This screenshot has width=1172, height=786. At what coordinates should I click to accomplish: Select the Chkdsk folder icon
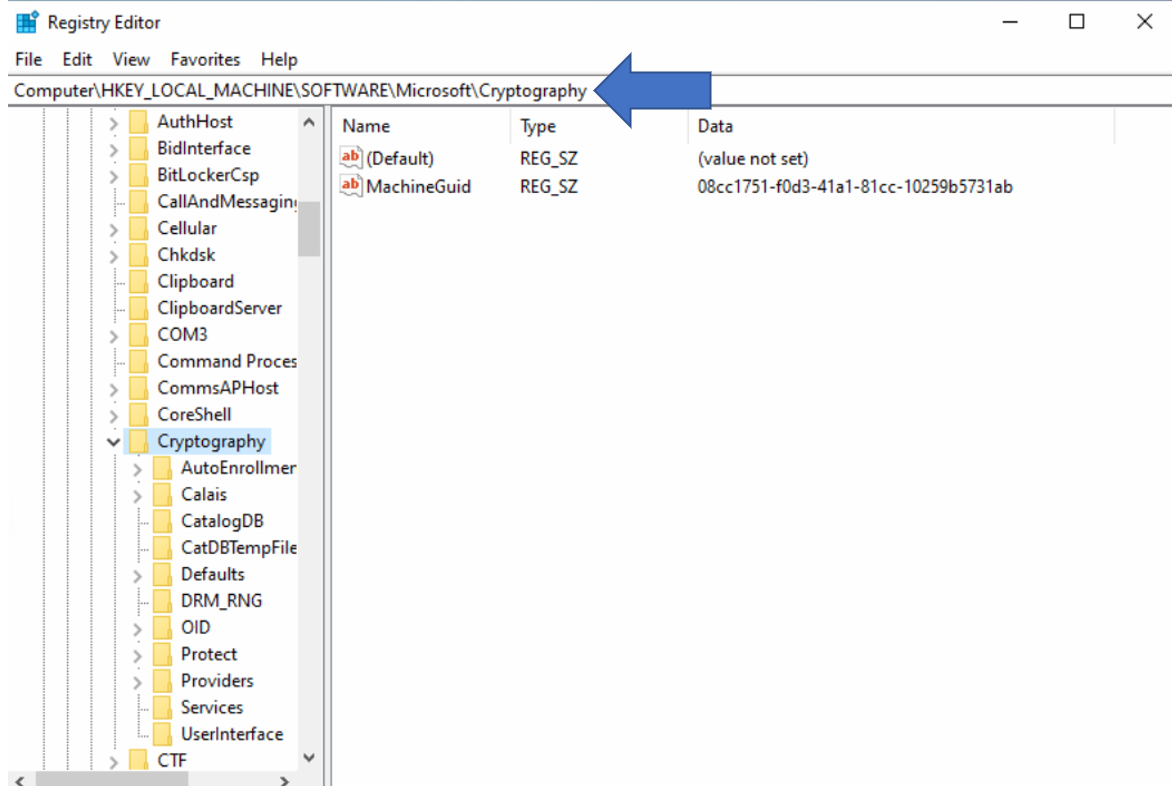[138, 255]
